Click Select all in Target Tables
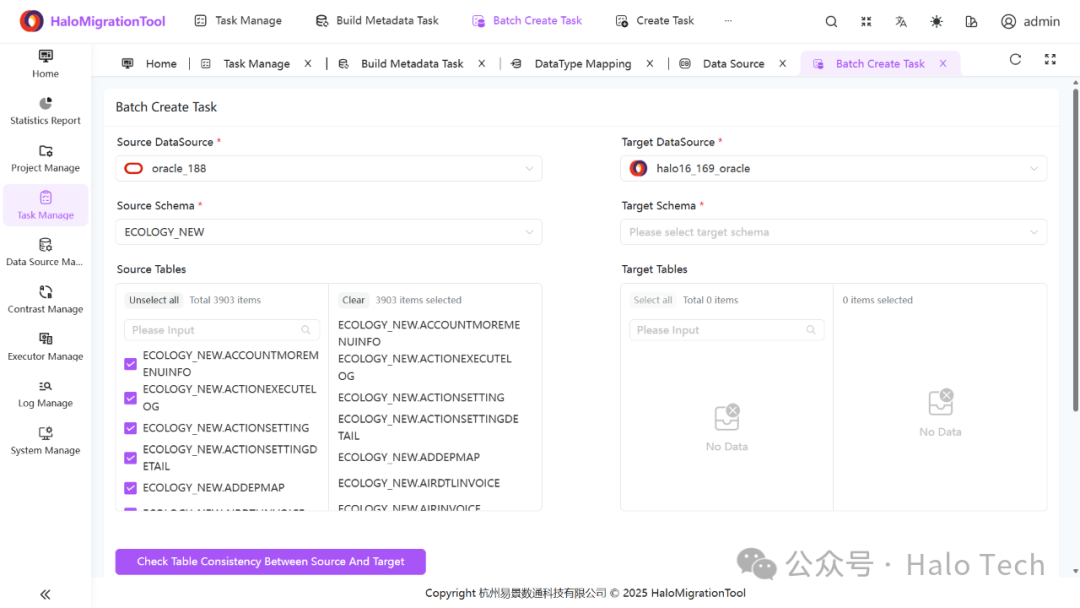 (x=653, y=300)
